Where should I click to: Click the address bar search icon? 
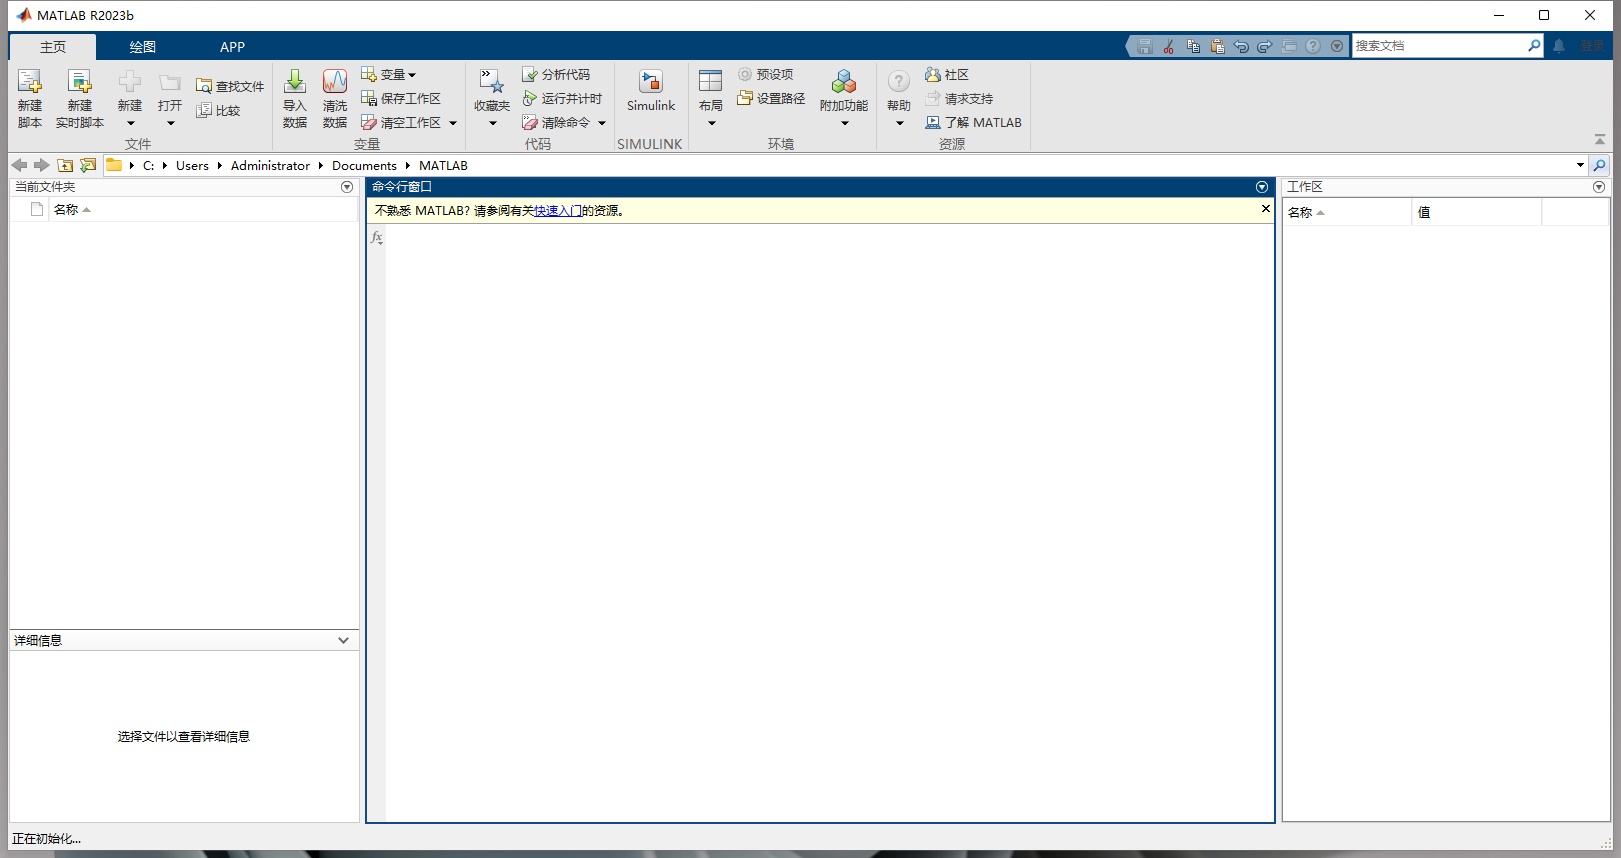1600,165
